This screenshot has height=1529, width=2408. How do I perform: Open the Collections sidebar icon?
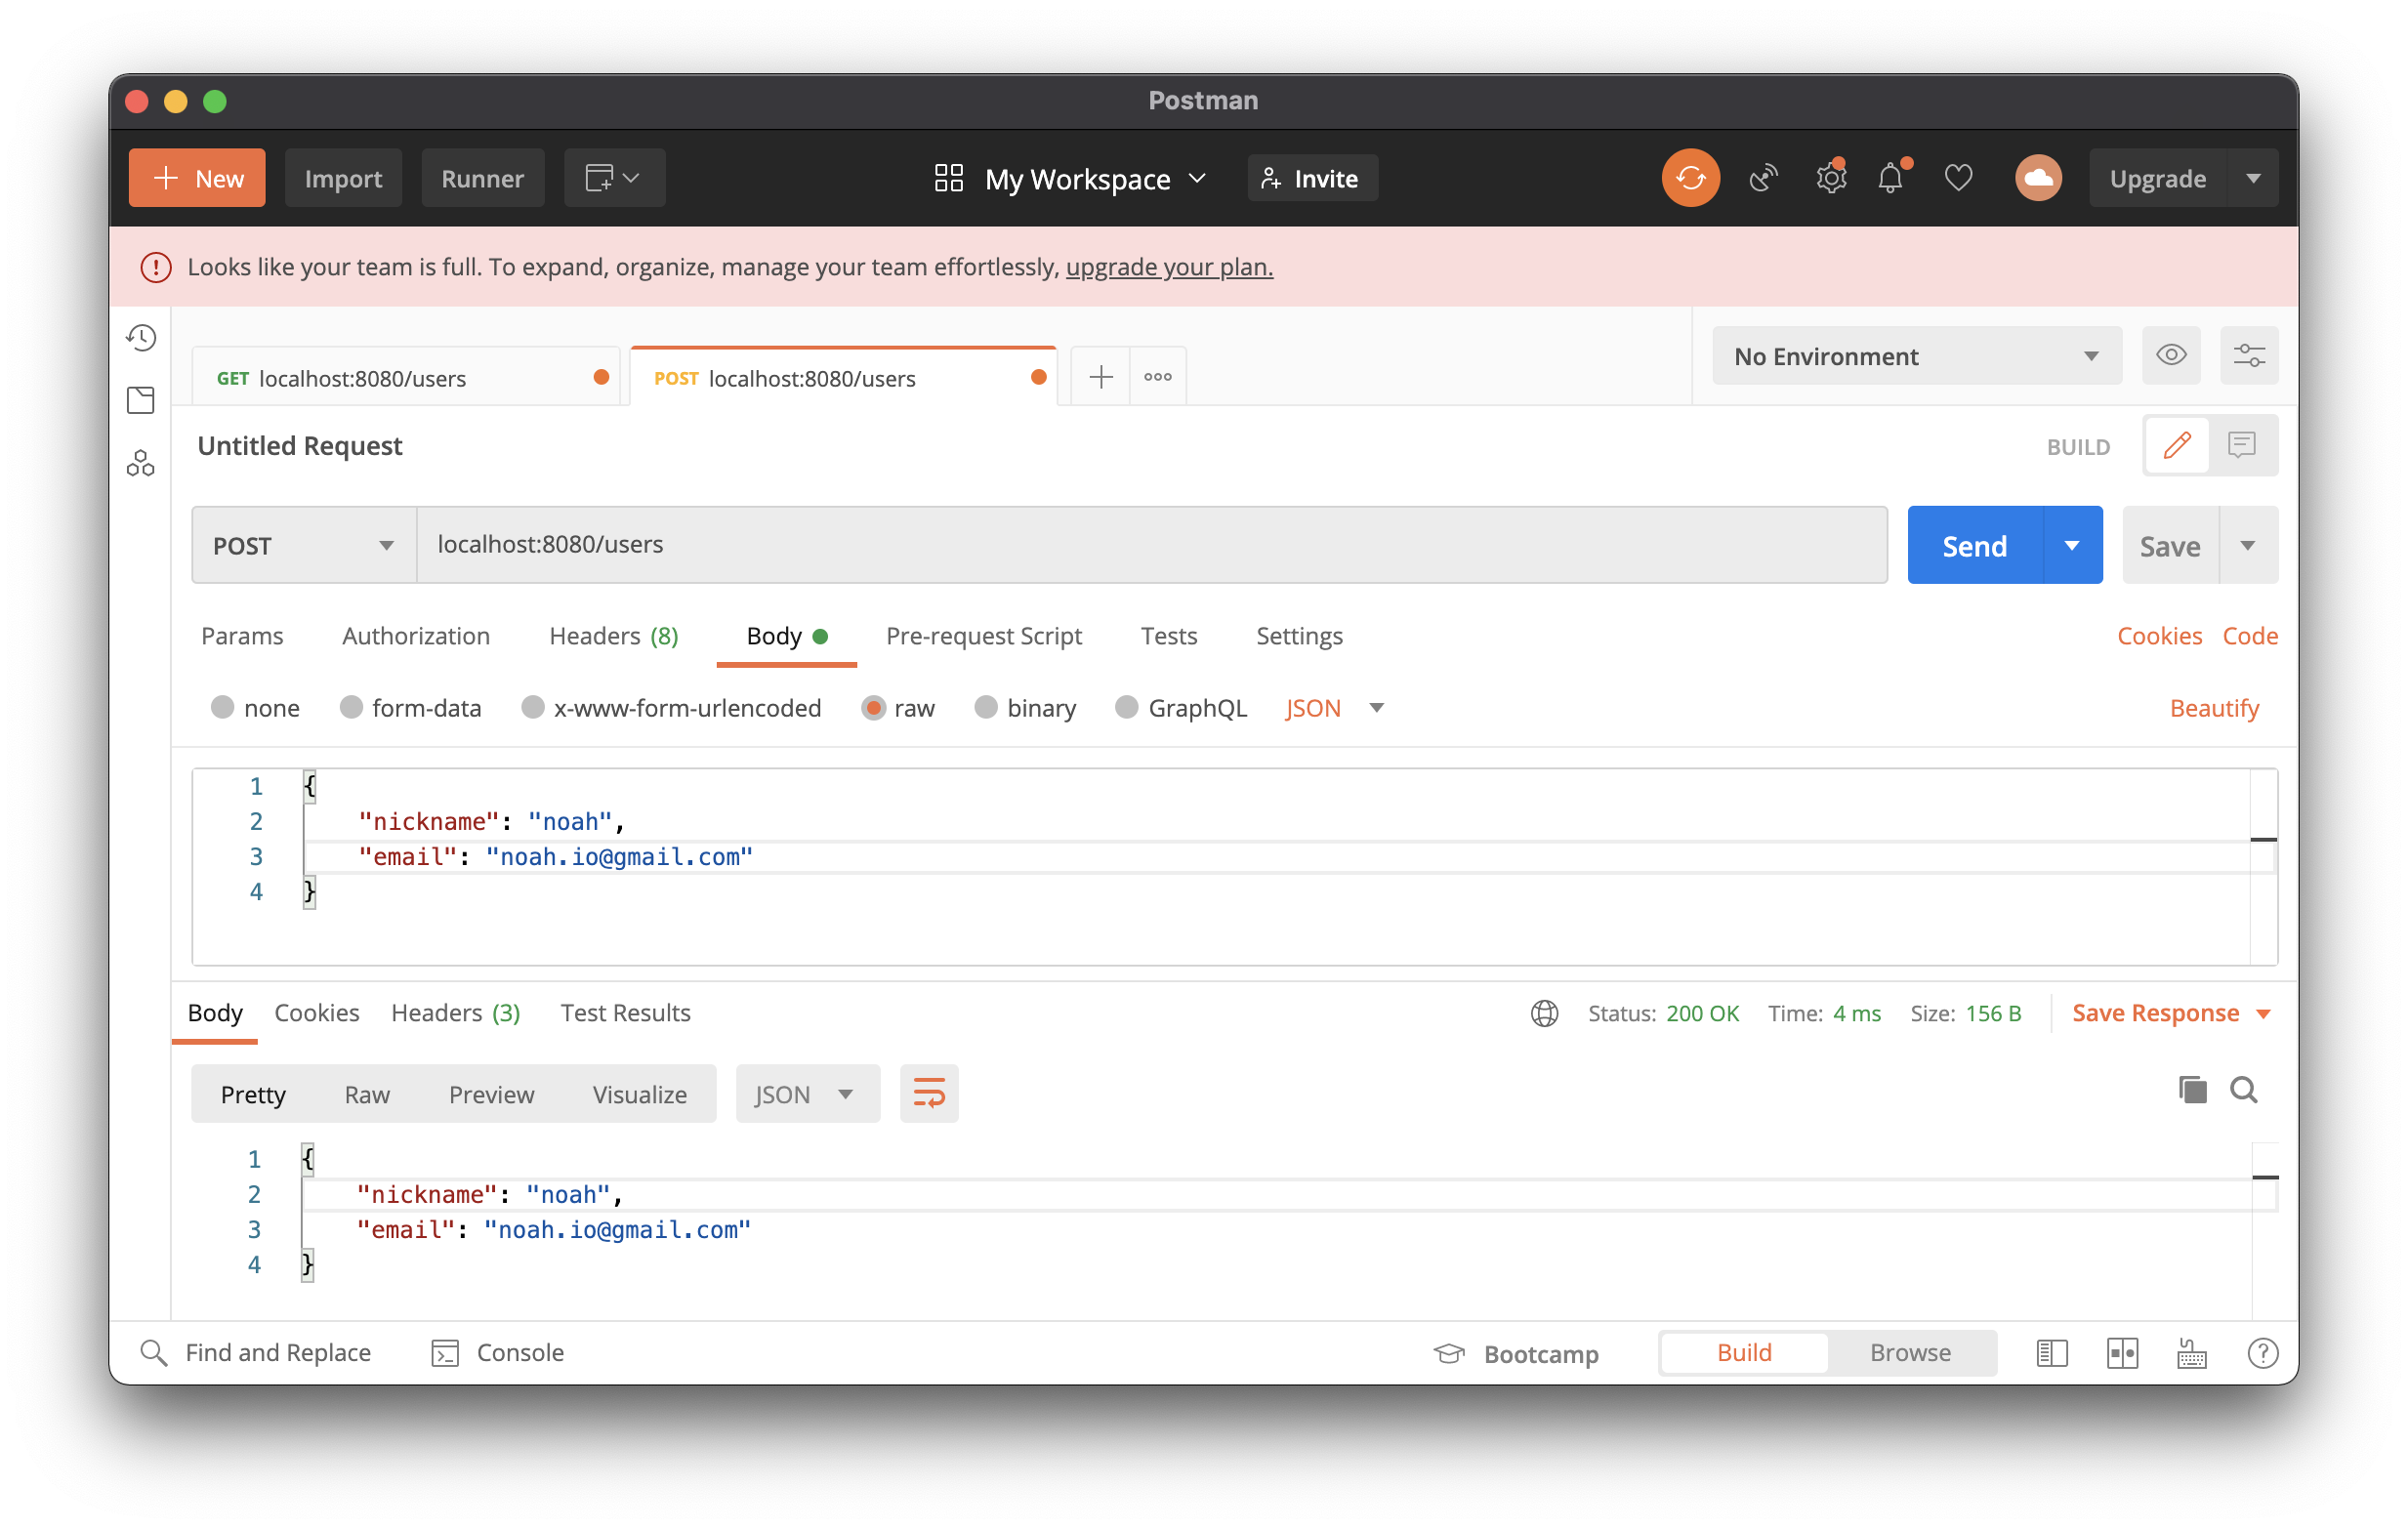[x=141, y=401]
